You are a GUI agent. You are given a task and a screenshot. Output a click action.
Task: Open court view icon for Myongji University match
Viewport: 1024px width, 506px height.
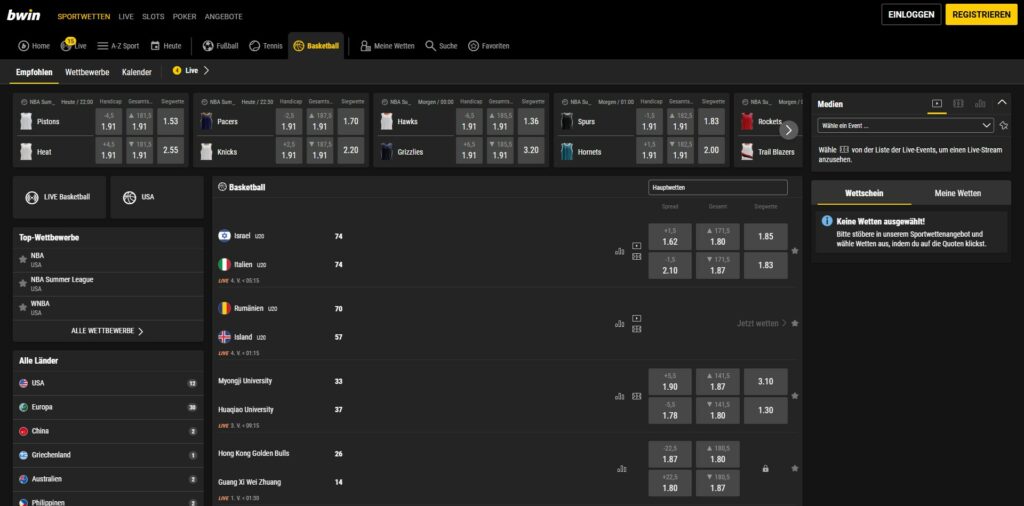pos(637,396)
